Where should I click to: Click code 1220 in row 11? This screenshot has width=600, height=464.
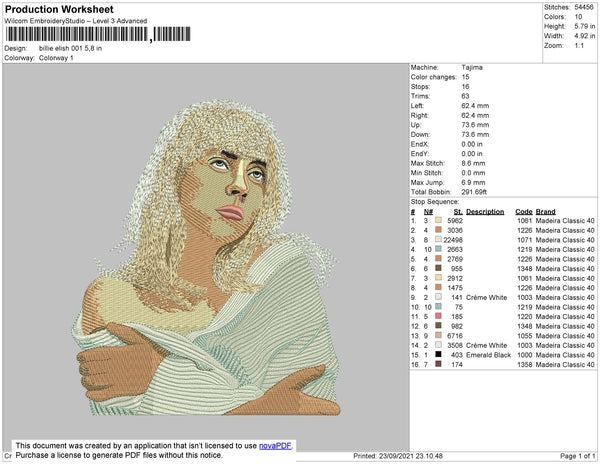coord(525,317)
